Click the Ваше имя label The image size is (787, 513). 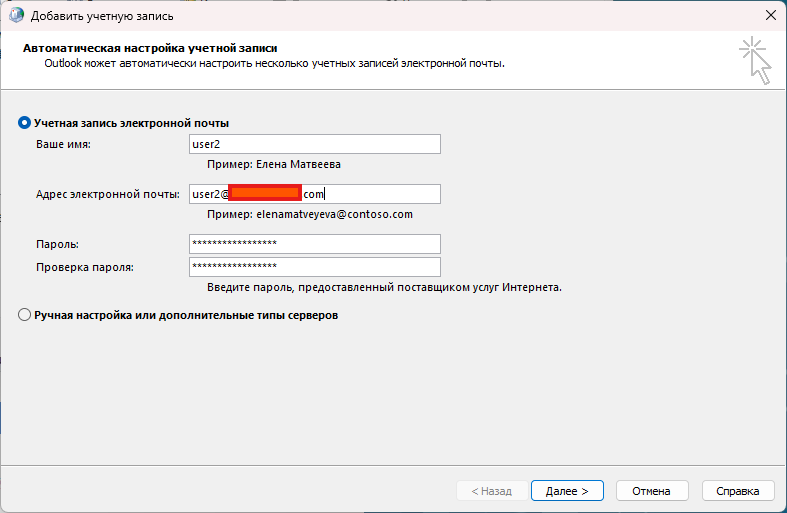pyautogui.click(x=62, y=145)
